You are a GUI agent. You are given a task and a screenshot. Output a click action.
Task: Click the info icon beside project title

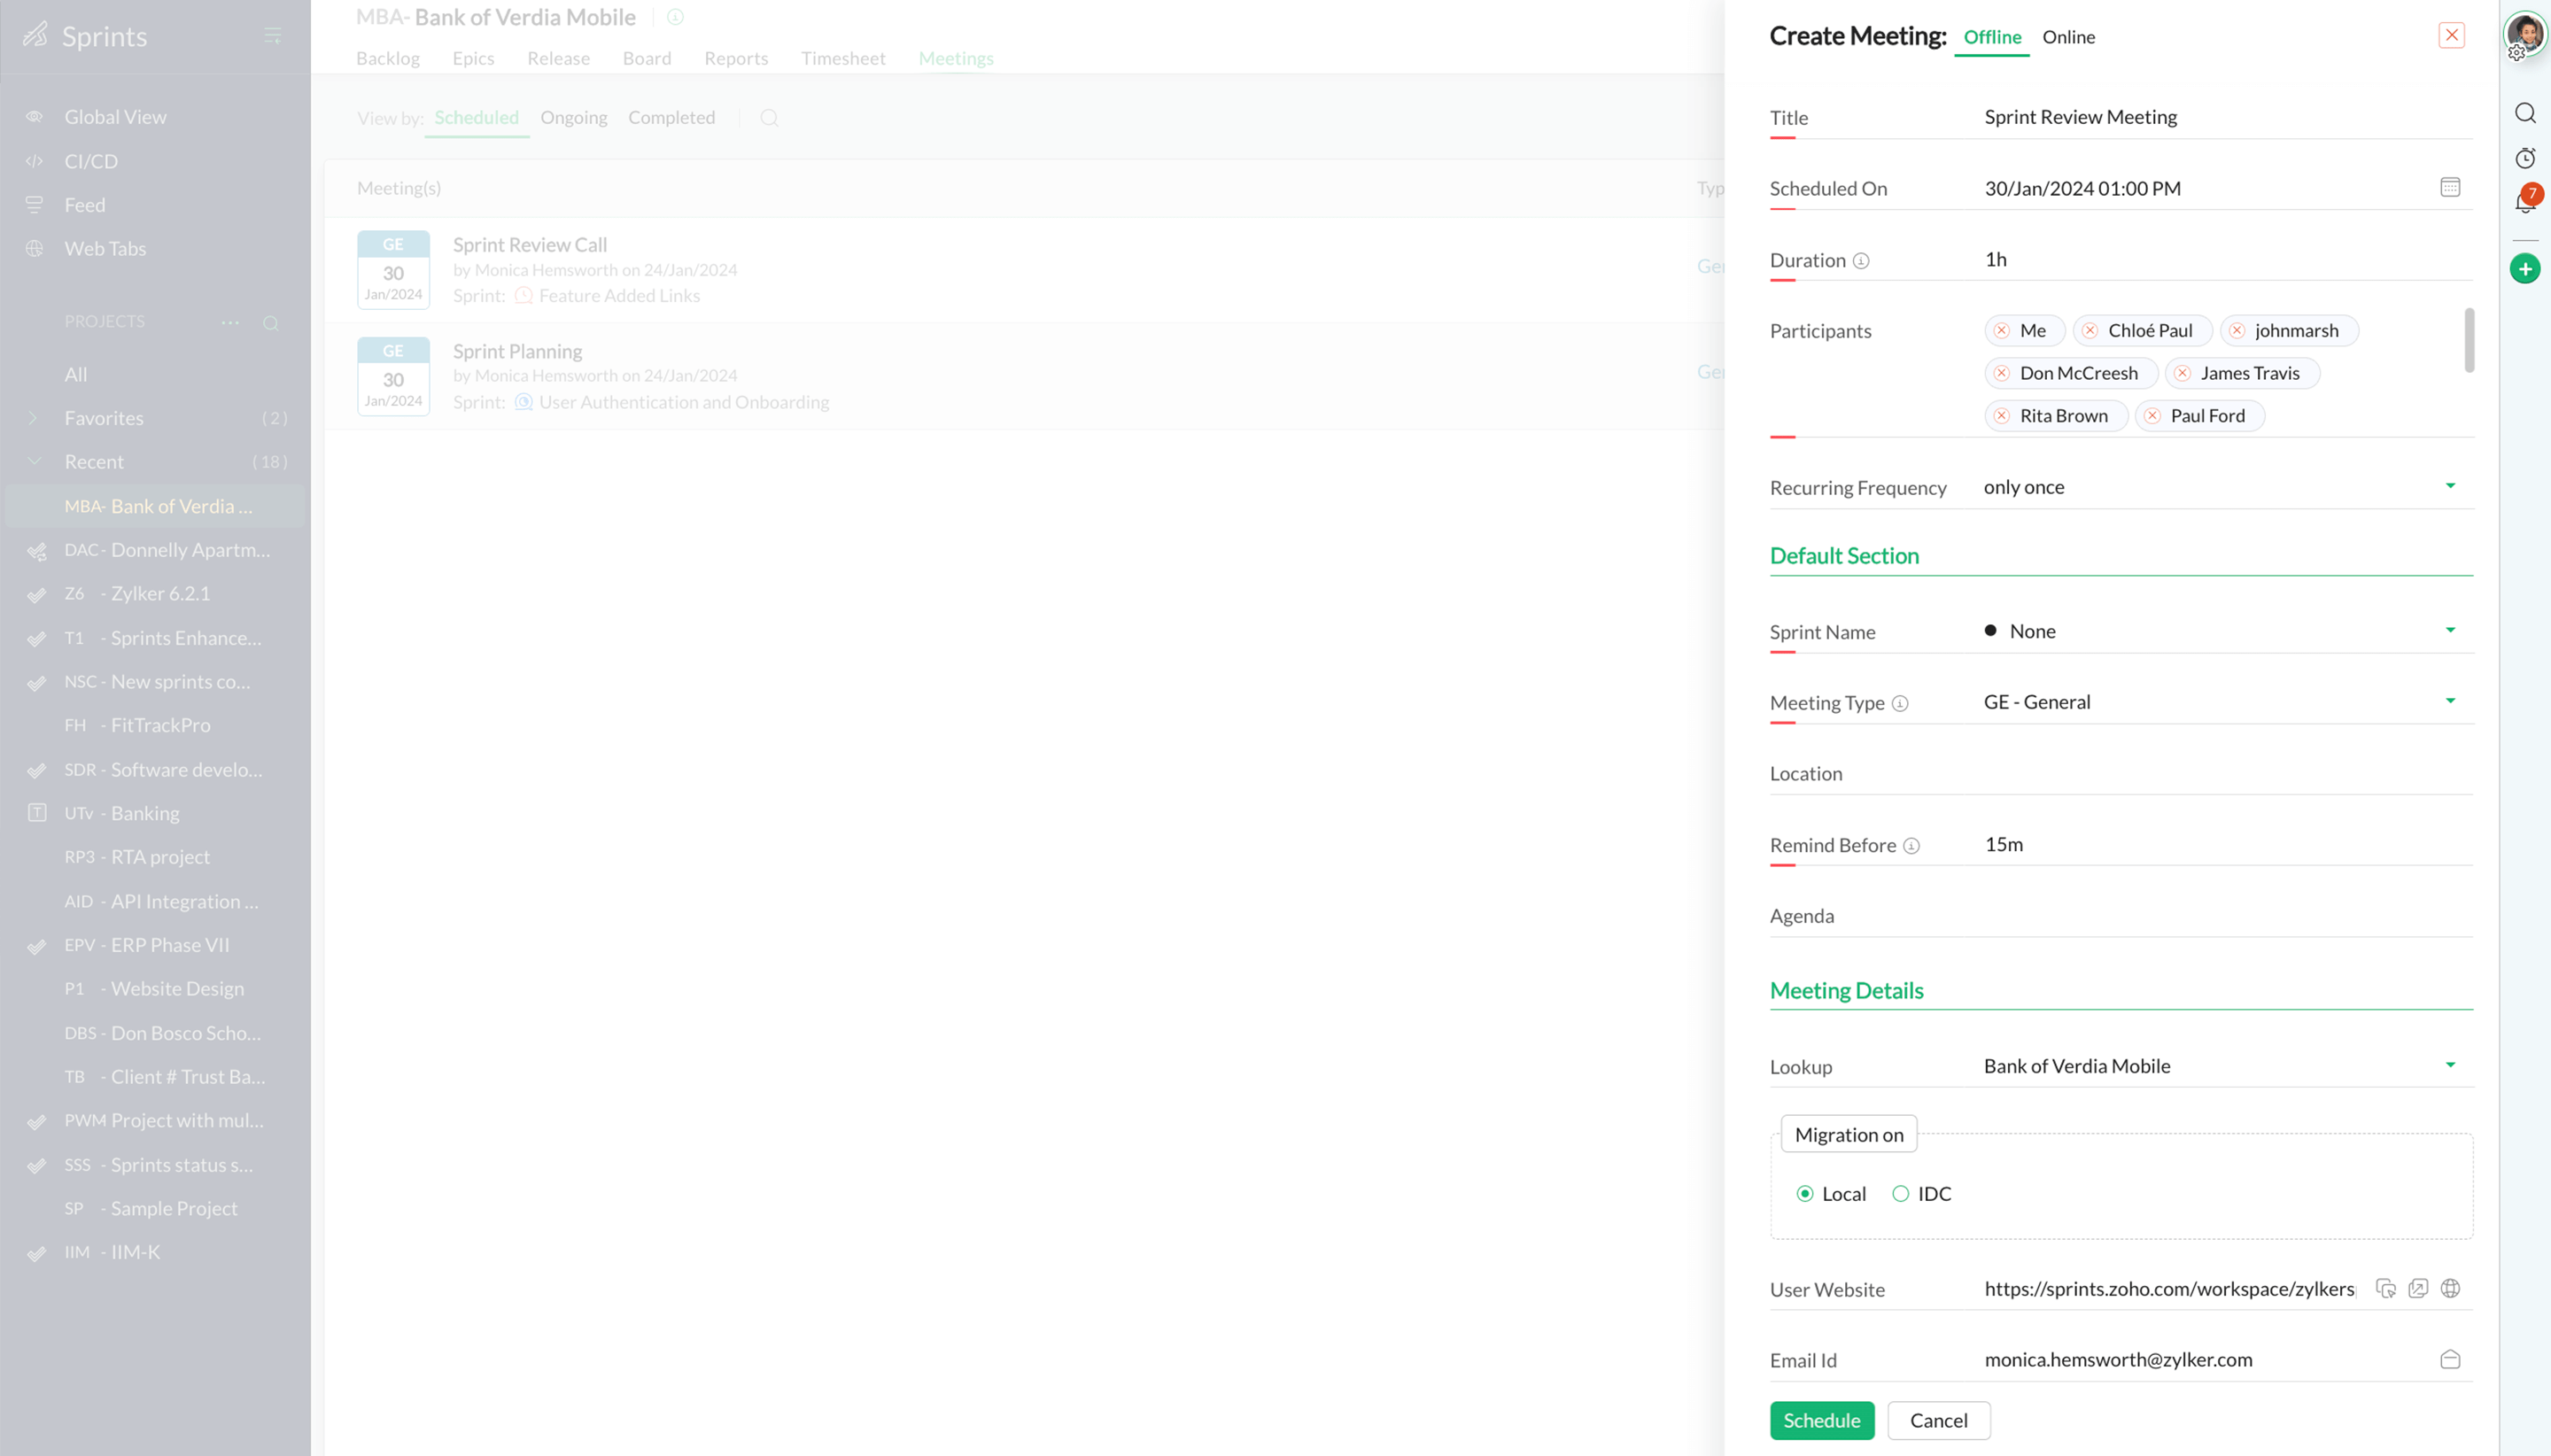(675, 17)
